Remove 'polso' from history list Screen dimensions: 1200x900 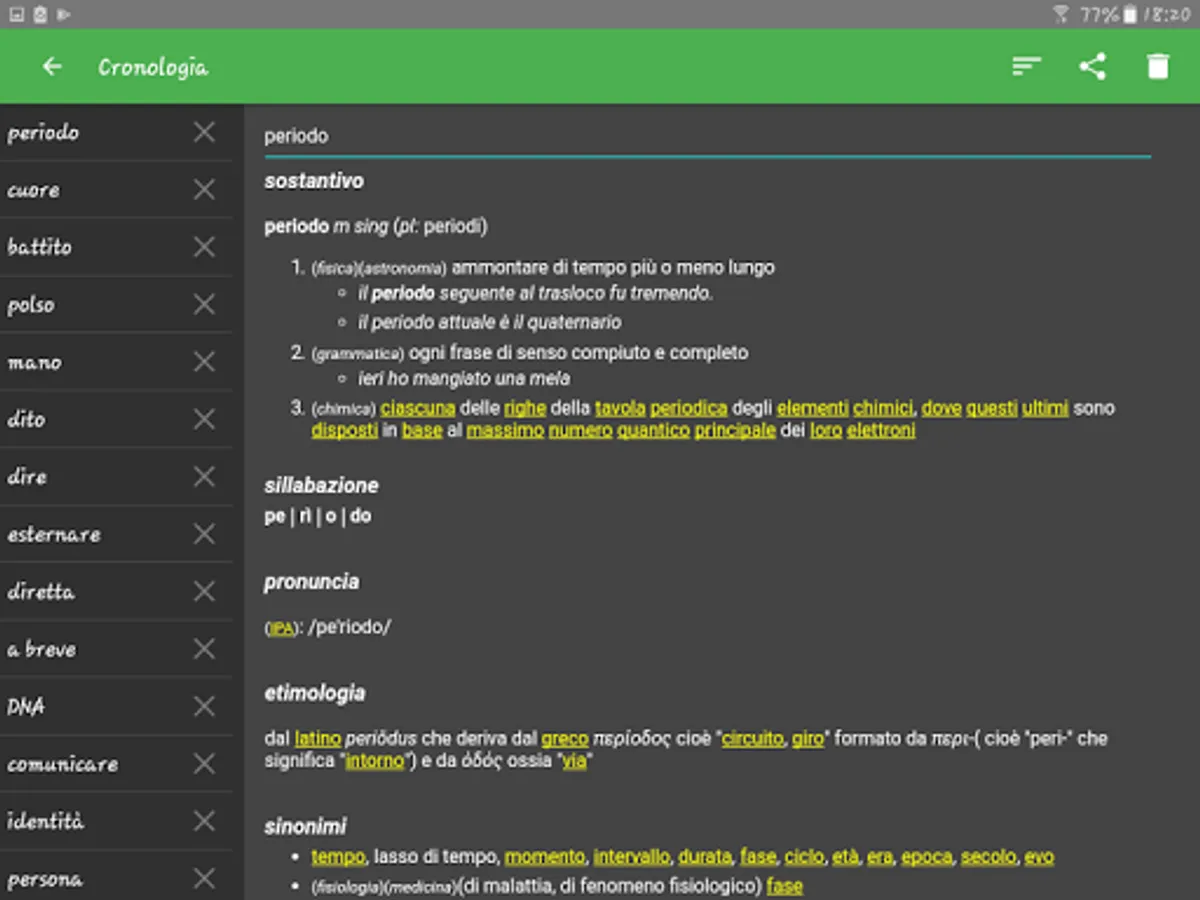(204, 304)
